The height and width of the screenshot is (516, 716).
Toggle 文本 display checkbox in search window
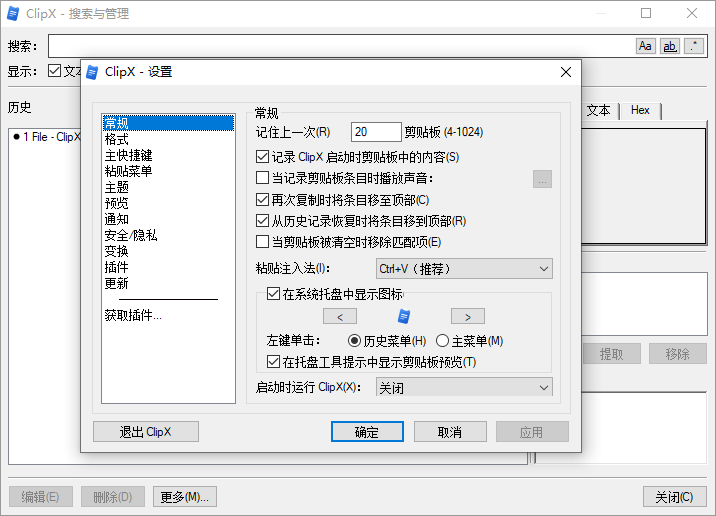(54, 71)
